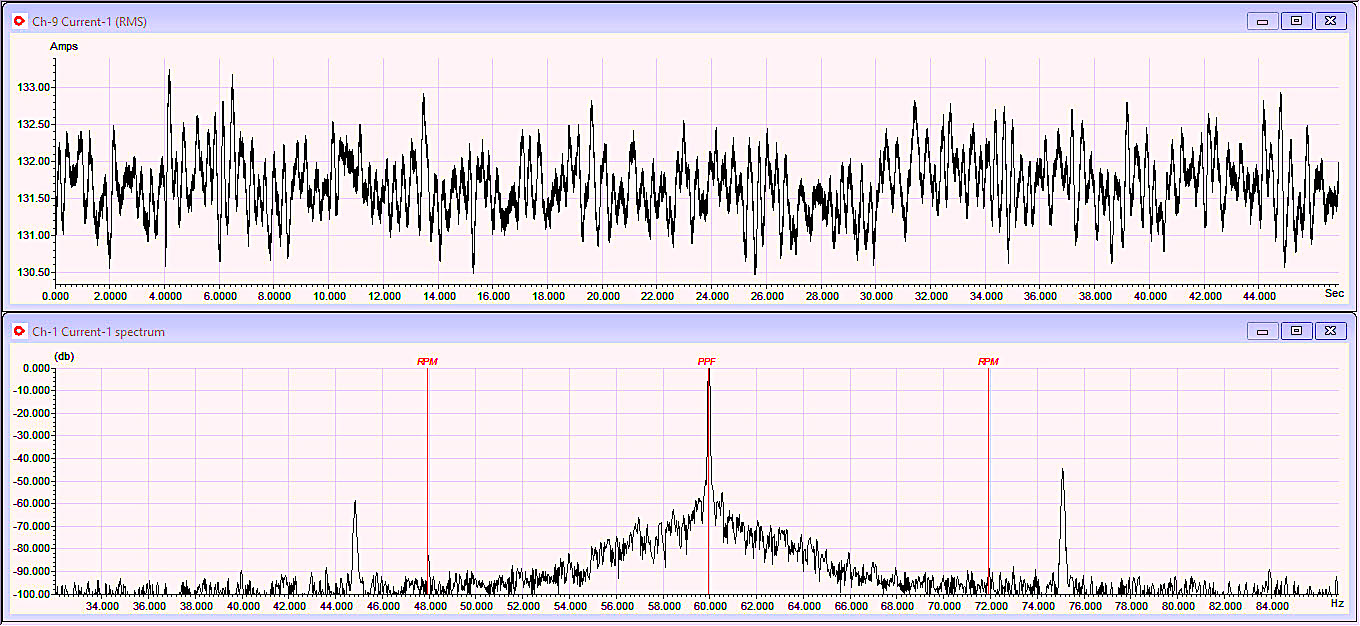Click the Ch-9 Current-1 (RMS) title text
This screenshot has width=1360, height=626.
pyautogui.click(x=90, y=22)
